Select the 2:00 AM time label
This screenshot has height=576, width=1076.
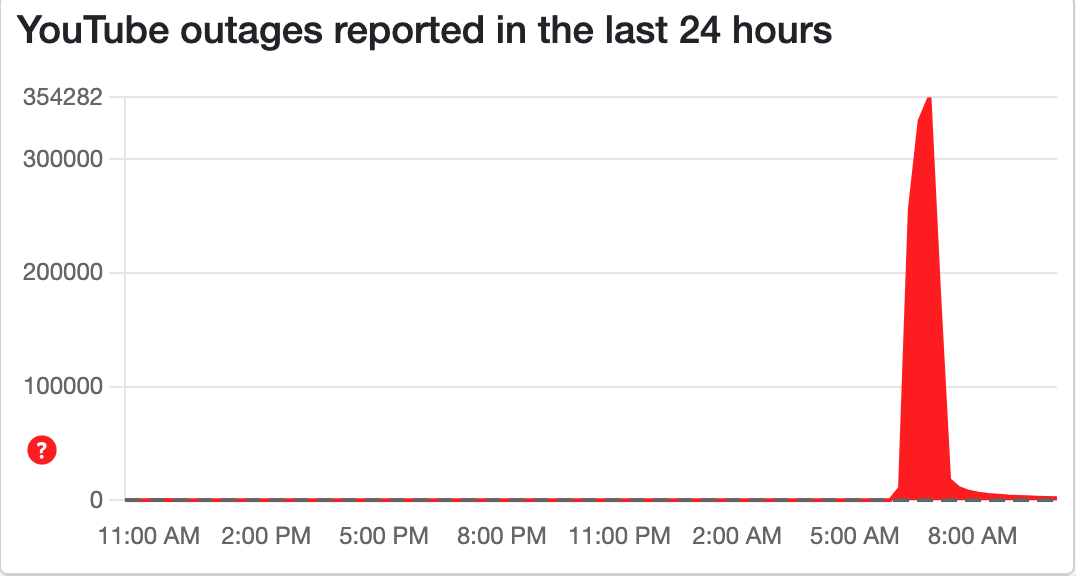click(737, 537)
